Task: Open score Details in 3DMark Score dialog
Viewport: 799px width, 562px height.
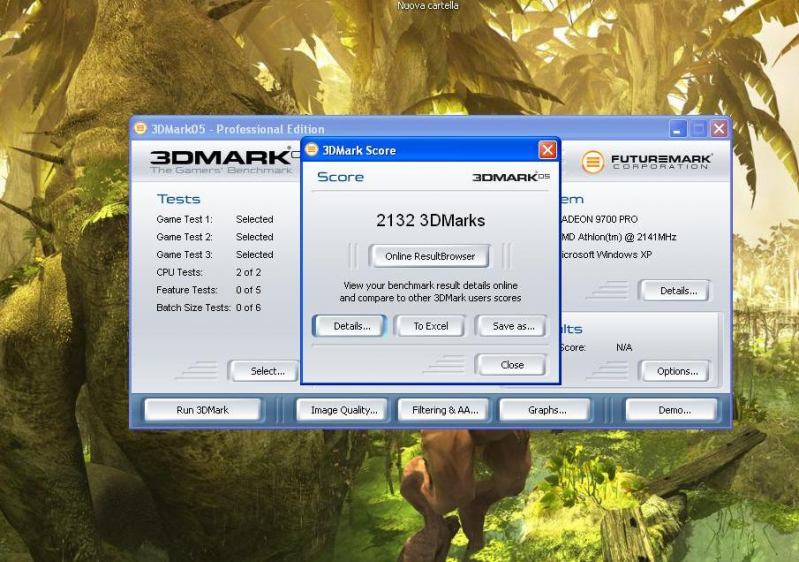Action: click(351, 326)
